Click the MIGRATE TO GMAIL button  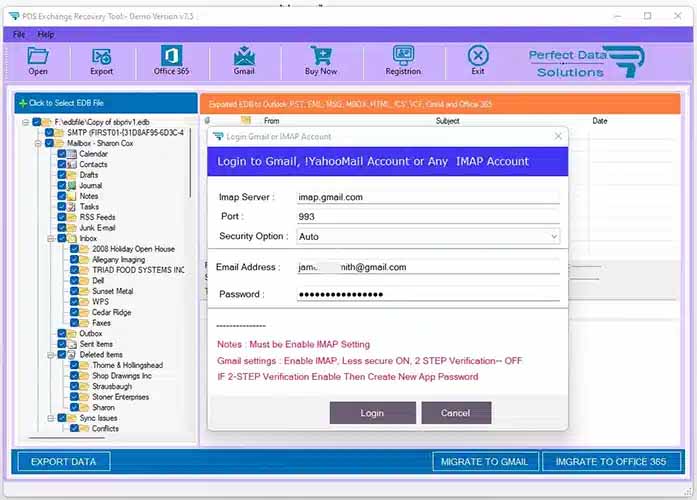pos(485,462)
